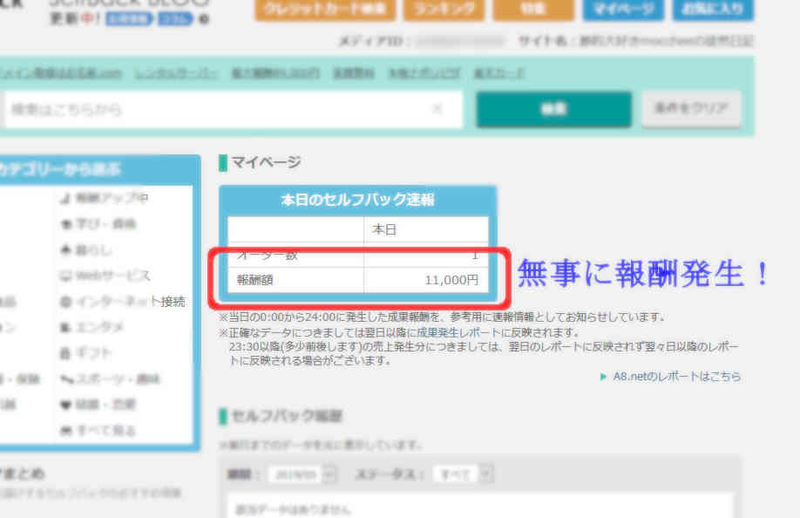Viewport: 800px width, 518px height.
Task: Open the ランキング top navigation button
Action: [x=444, y=9]
